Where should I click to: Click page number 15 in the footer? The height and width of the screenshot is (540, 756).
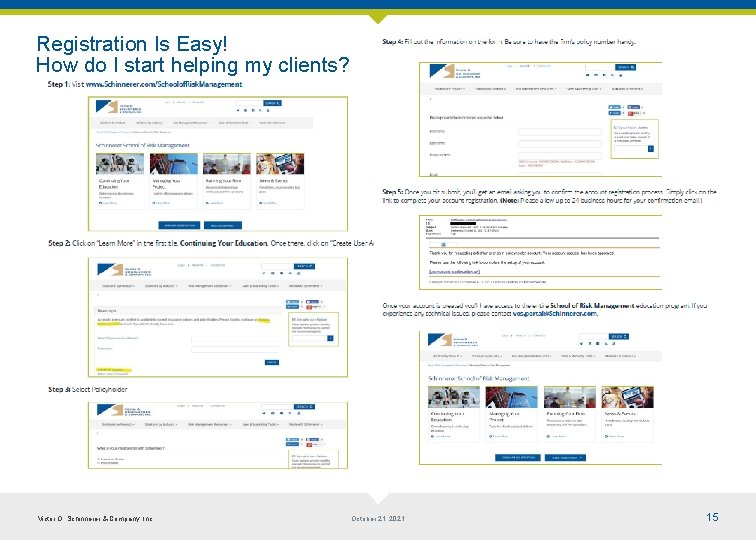(x=712, y=517)
